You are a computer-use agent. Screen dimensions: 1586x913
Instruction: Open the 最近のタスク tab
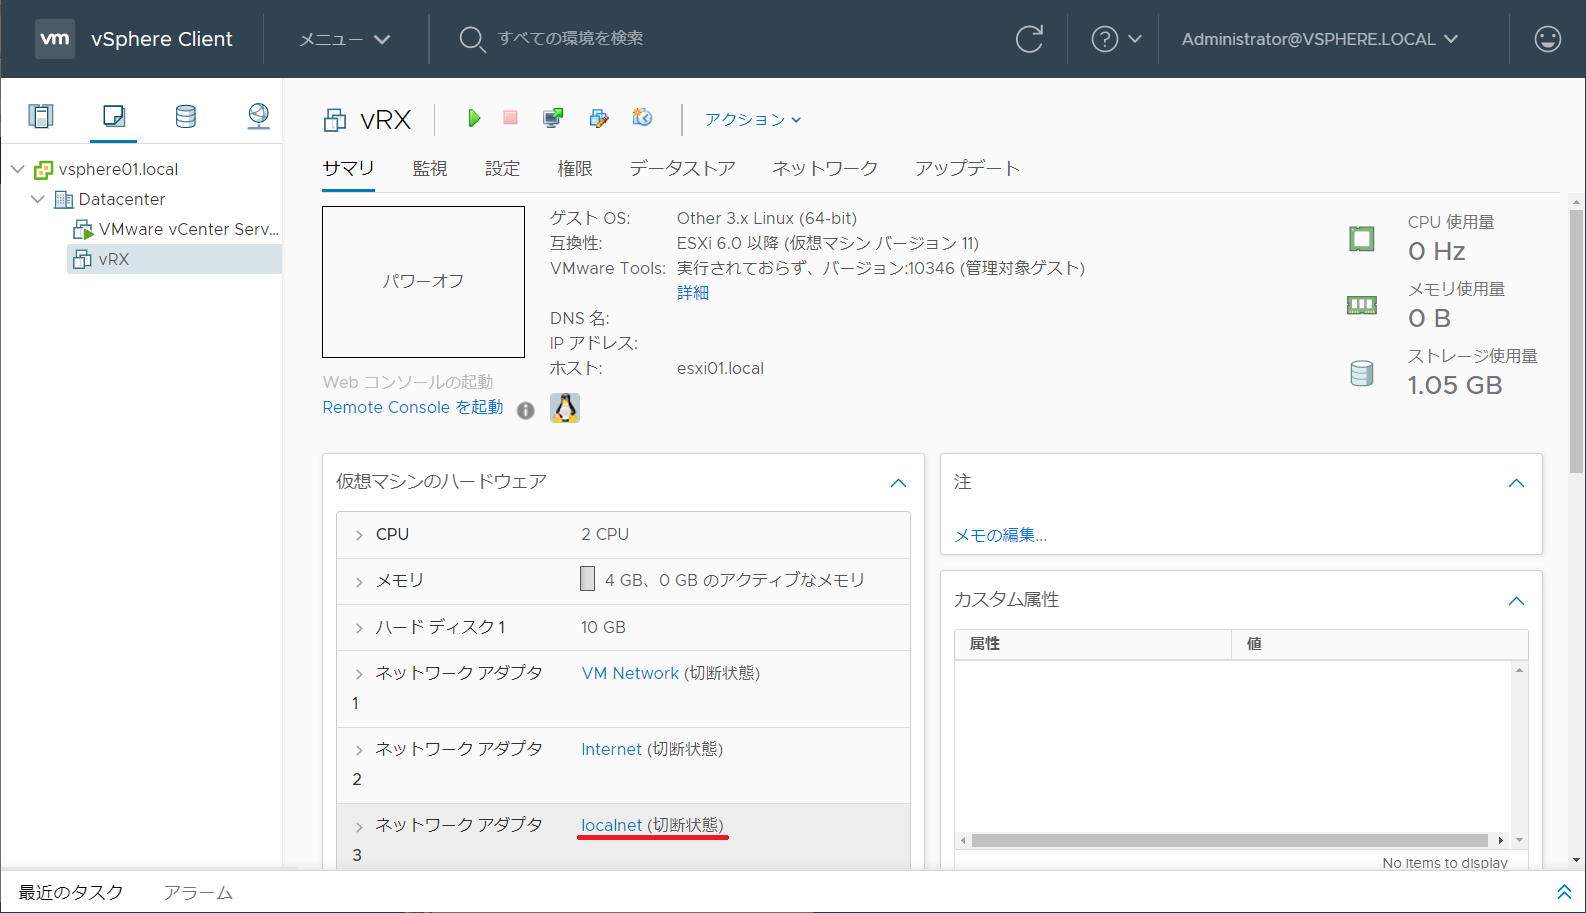(71, 892)
